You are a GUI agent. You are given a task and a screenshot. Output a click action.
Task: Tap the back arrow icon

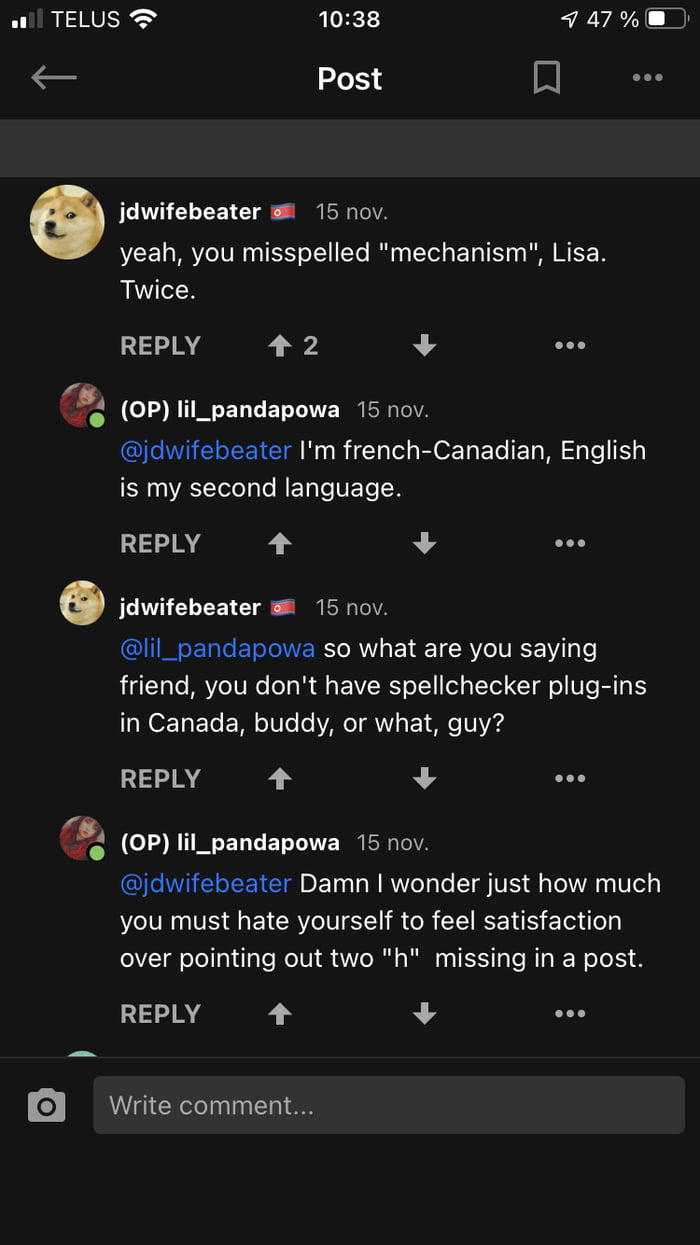click(x=54, y=78)
